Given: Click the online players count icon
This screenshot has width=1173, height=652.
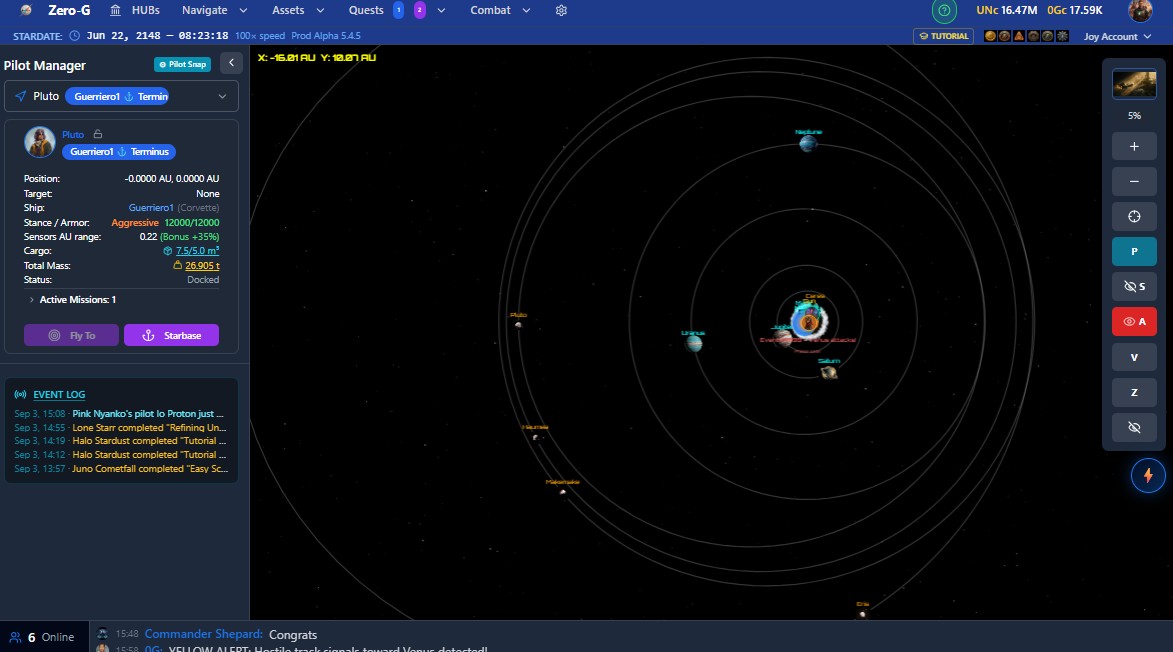Looking at the screenshot, I should (15, 637).
